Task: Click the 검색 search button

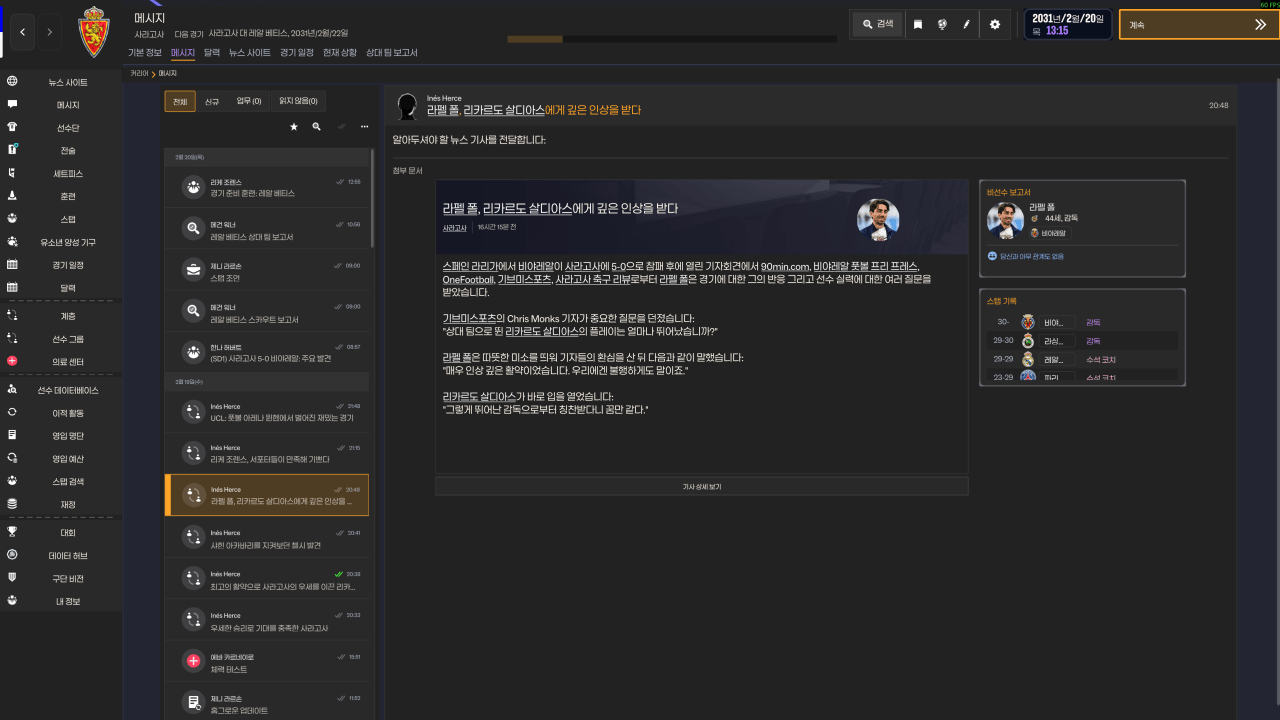Action: click(x=877, y=24)
